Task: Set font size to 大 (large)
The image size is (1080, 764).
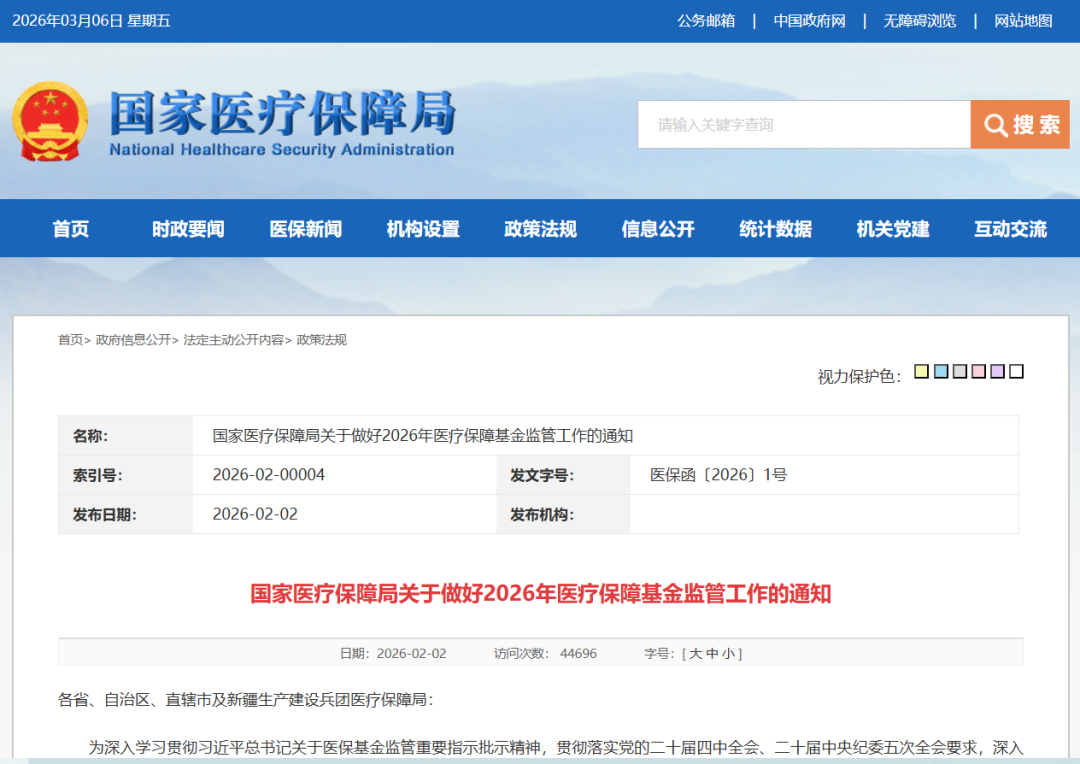Action: coord(696,653)
